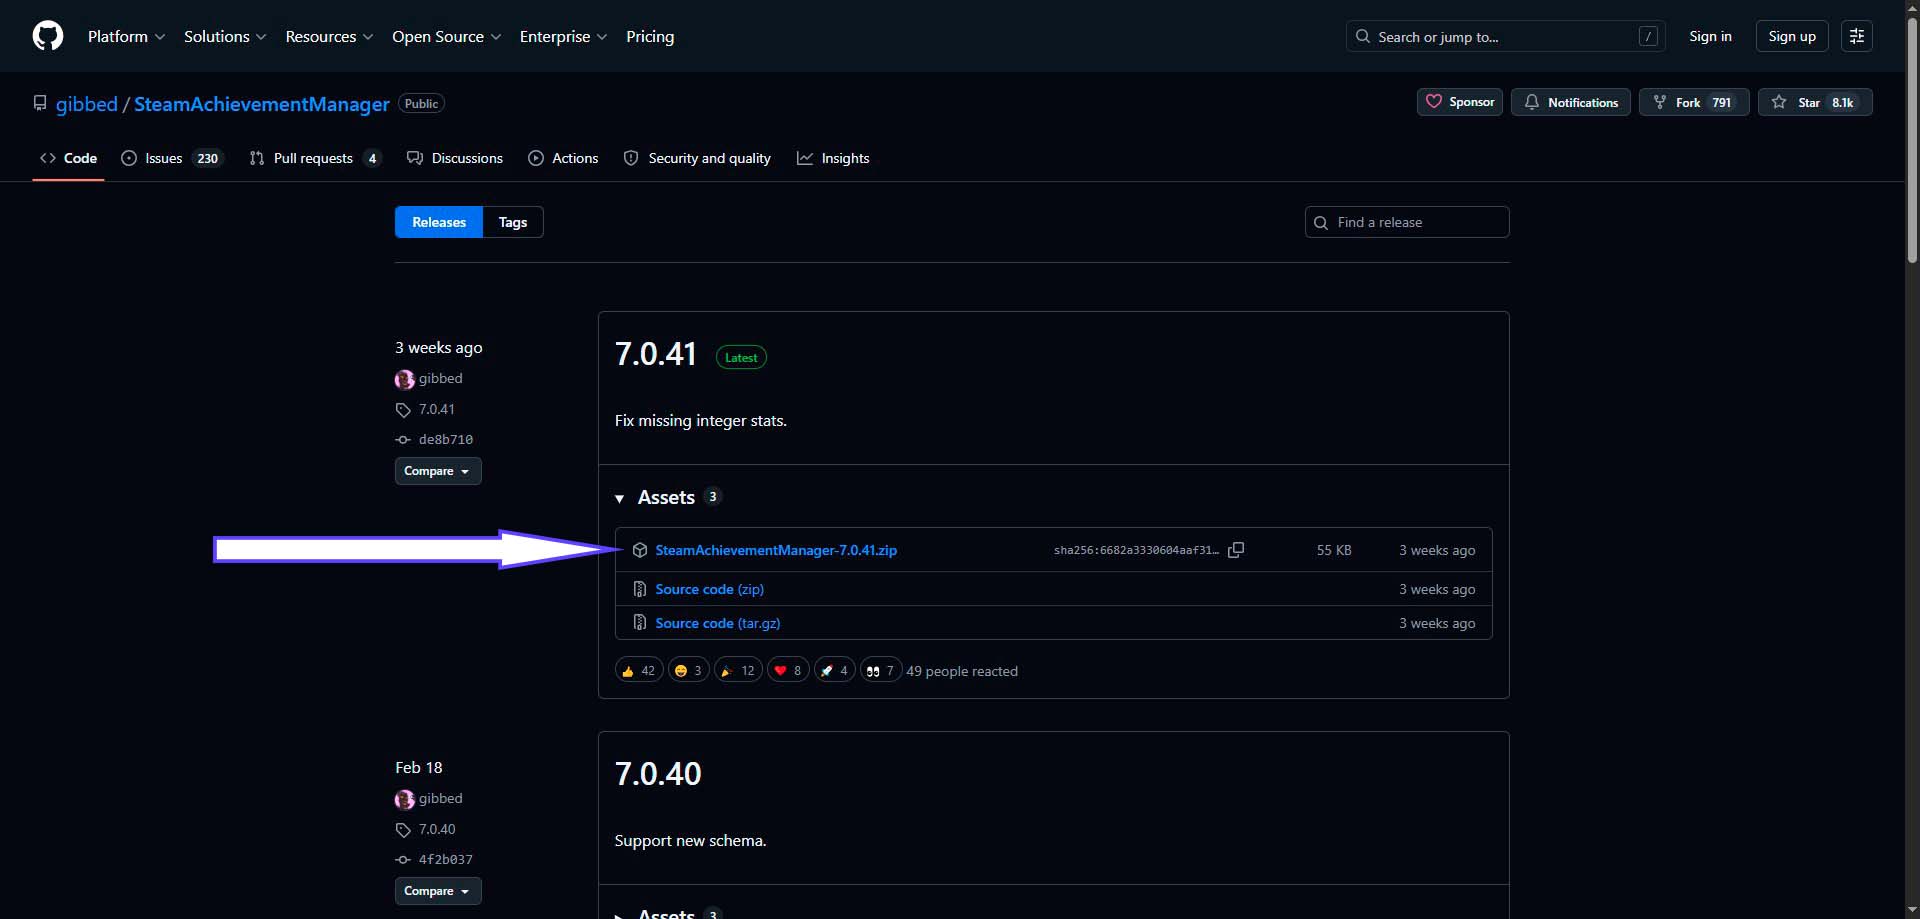Add heart reaction with 8 votes
Screen dimensions: 1920x919
point(788,670)
